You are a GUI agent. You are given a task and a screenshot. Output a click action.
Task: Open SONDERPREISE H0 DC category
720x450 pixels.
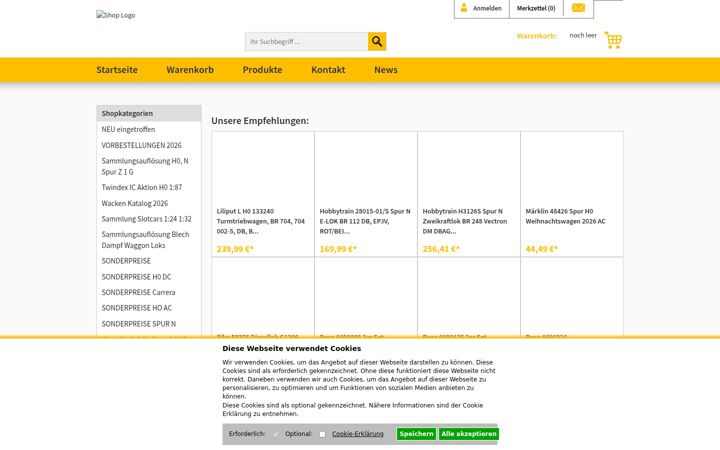(136, 277)
